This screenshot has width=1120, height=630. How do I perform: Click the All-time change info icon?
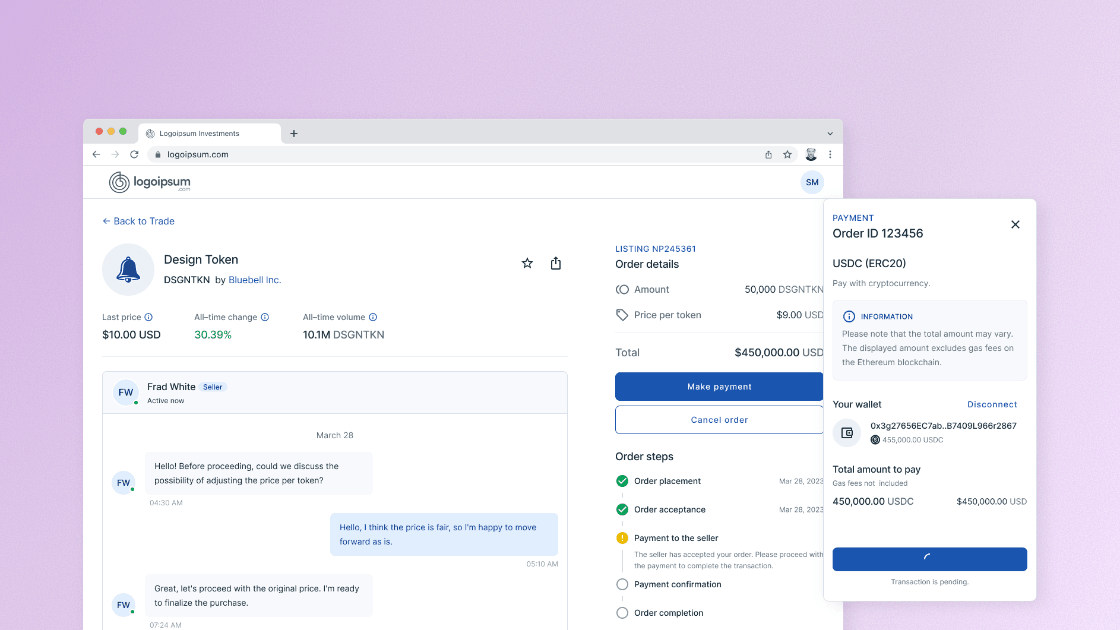pos(265,317)
